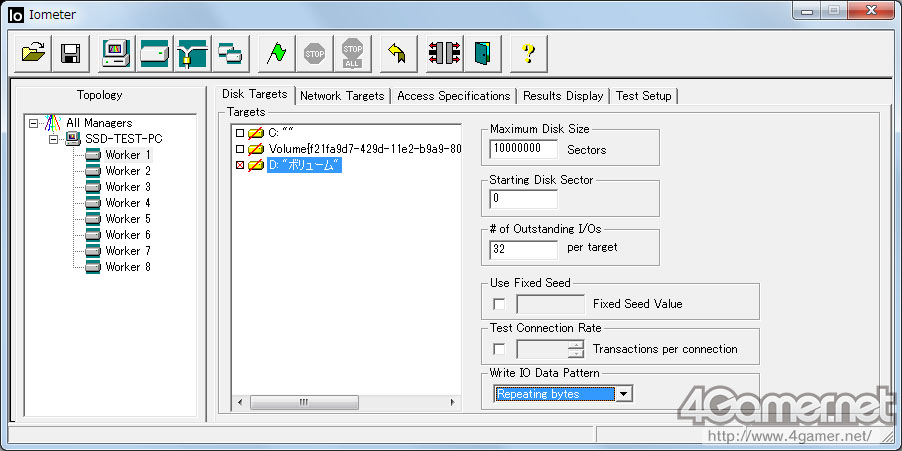Open Results Display tab

coord(563,96)
